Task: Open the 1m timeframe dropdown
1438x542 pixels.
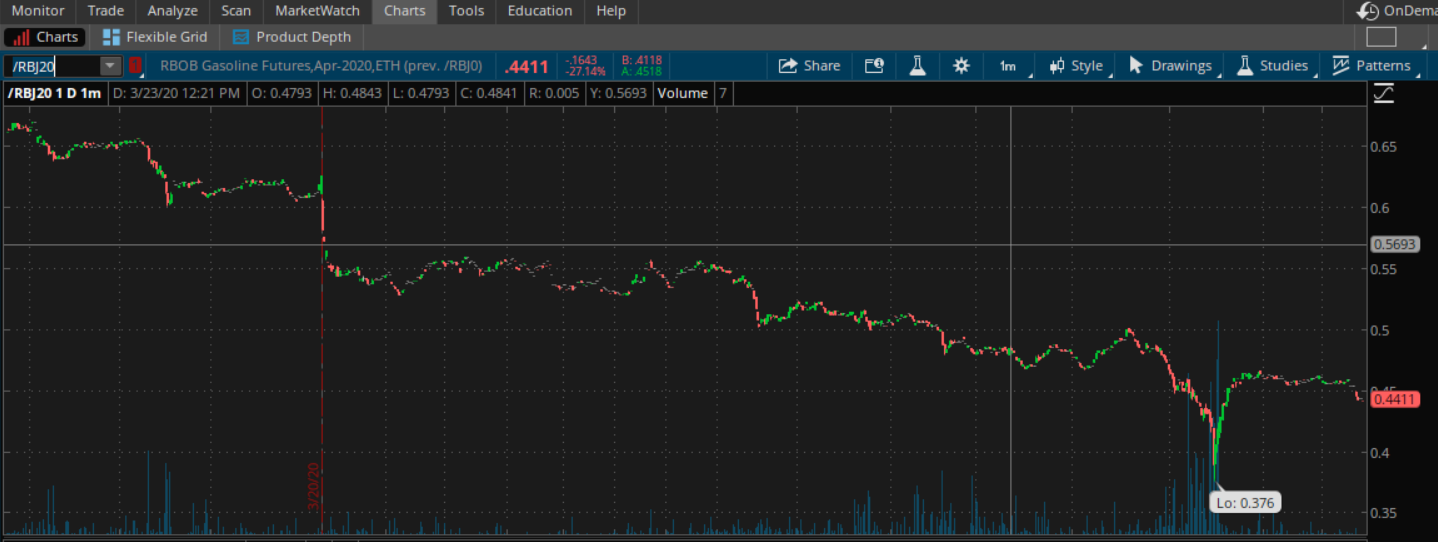Action: point(1008,66)
